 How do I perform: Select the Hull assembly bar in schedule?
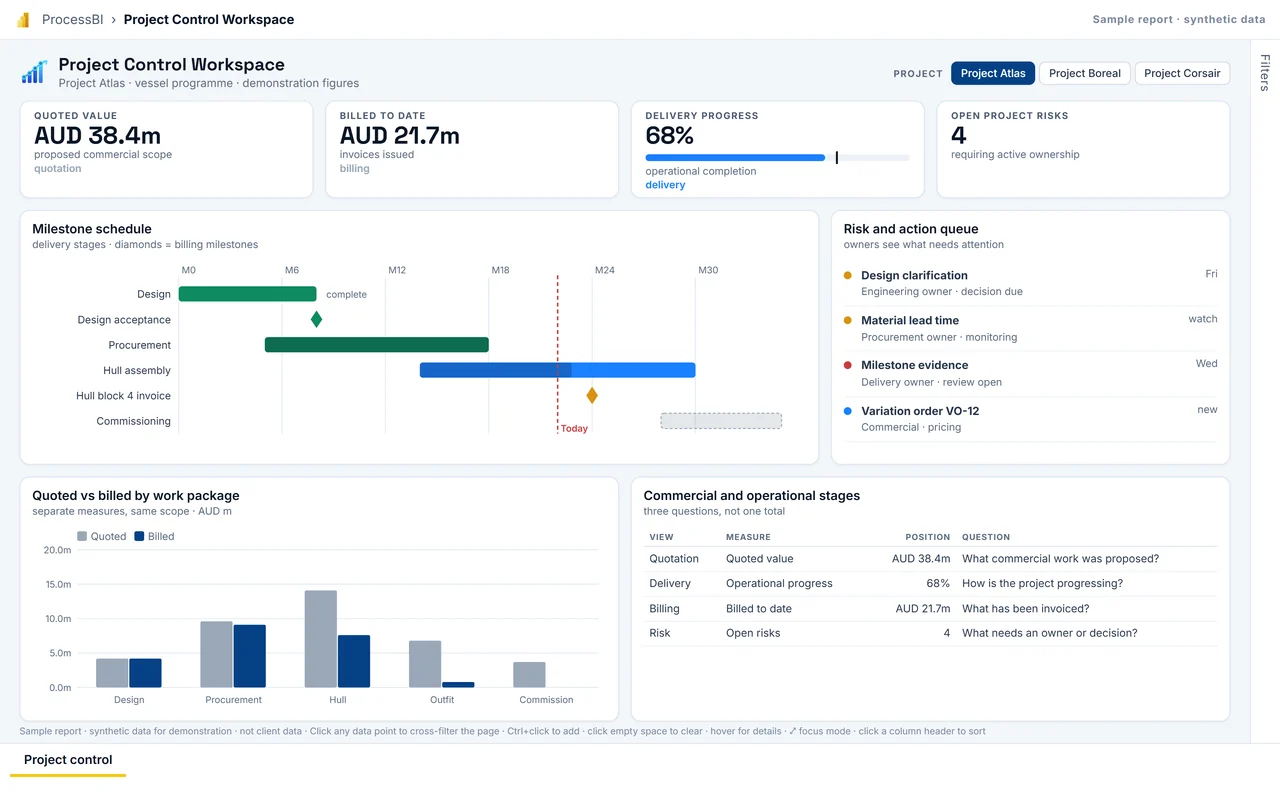coord(557,370)
